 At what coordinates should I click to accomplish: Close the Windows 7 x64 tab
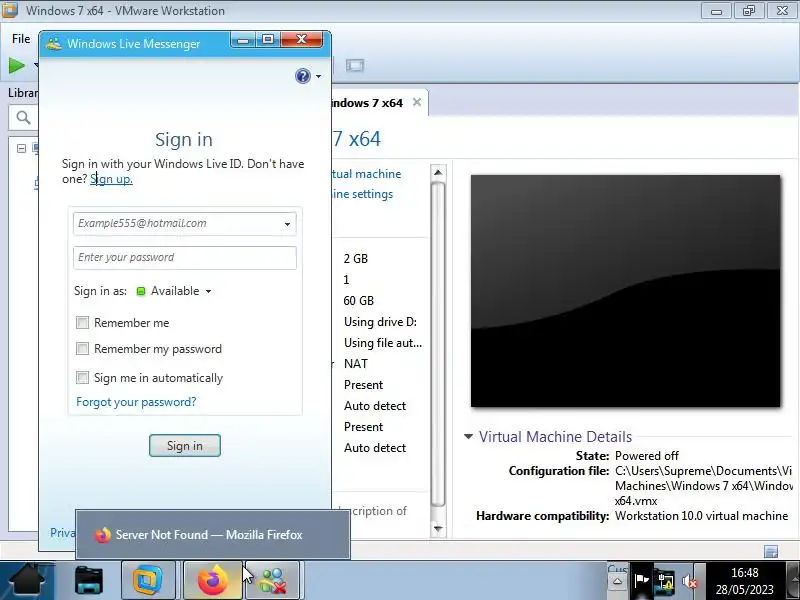tap(417, 102)
